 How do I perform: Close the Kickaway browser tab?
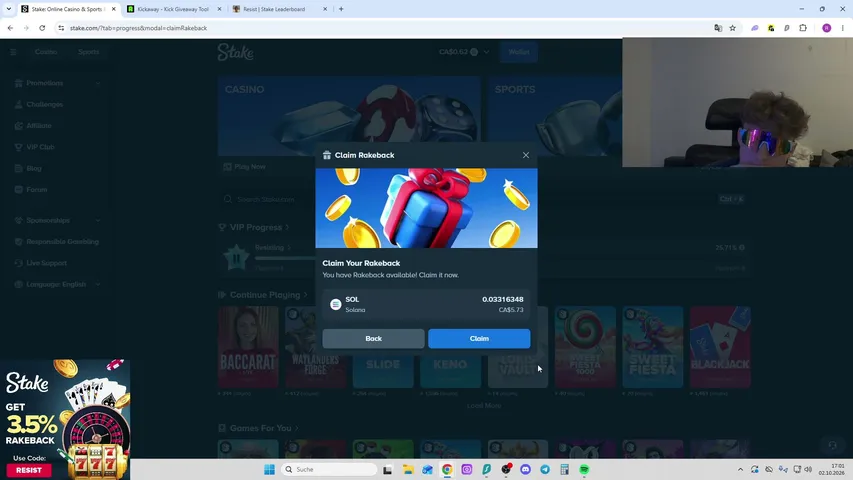pyautogui.click(x=219, y=9)
